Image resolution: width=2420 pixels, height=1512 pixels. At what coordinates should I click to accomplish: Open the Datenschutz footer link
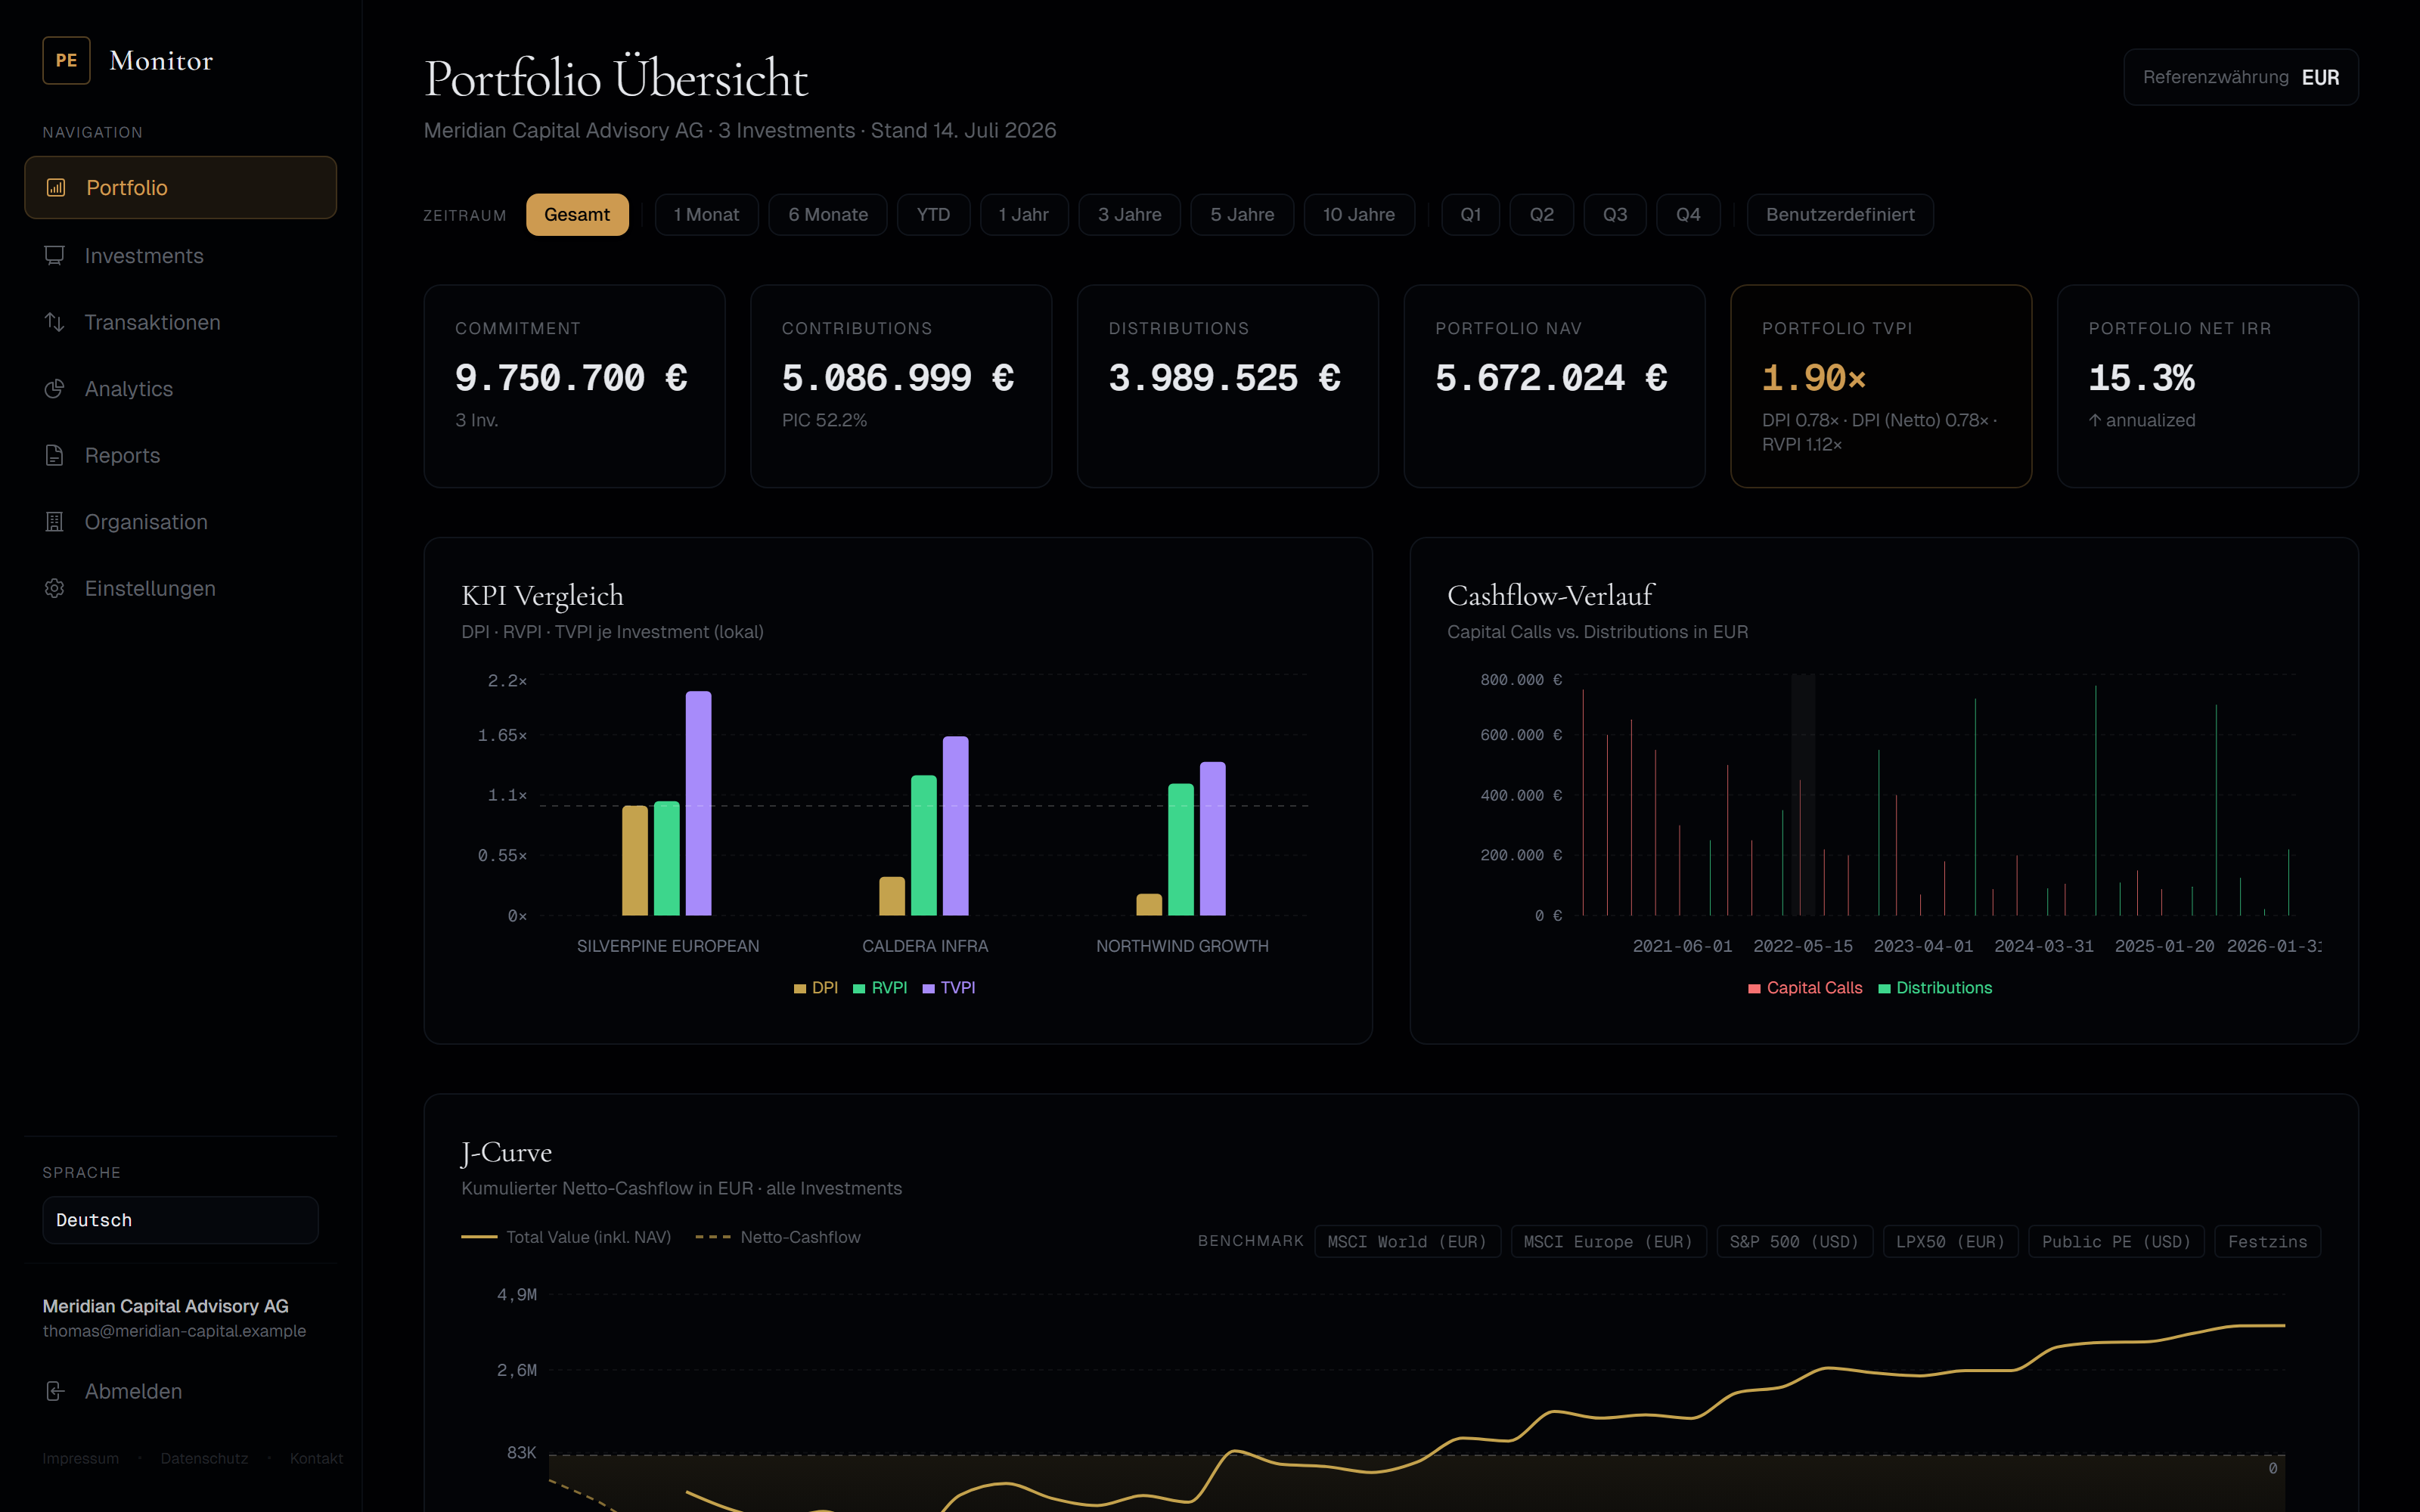[204, 1458]
